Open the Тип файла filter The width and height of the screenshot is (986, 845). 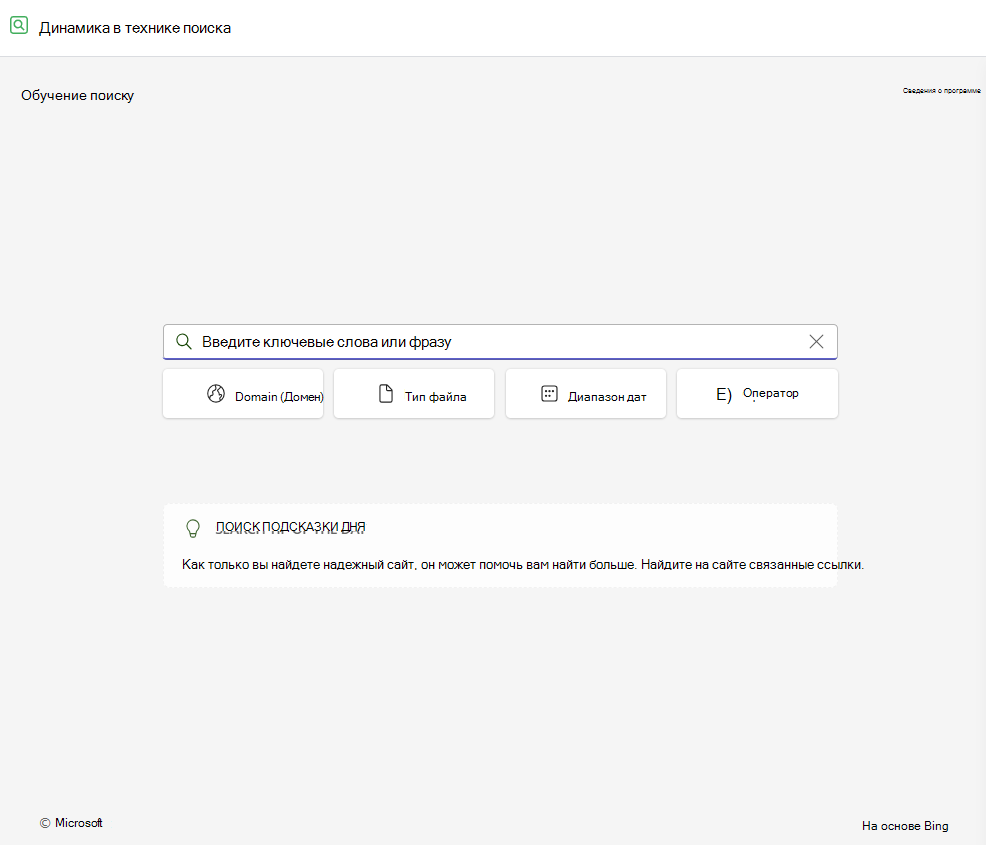(414, 394)
